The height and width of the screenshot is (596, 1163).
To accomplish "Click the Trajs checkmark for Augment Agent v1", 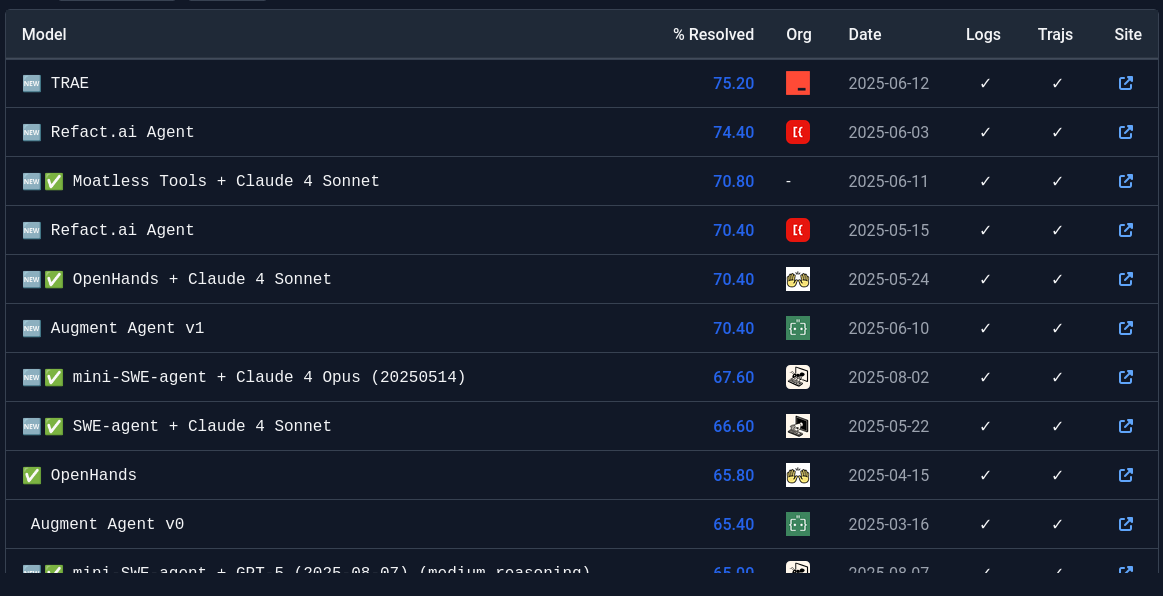I will [x=1057, y=328].
